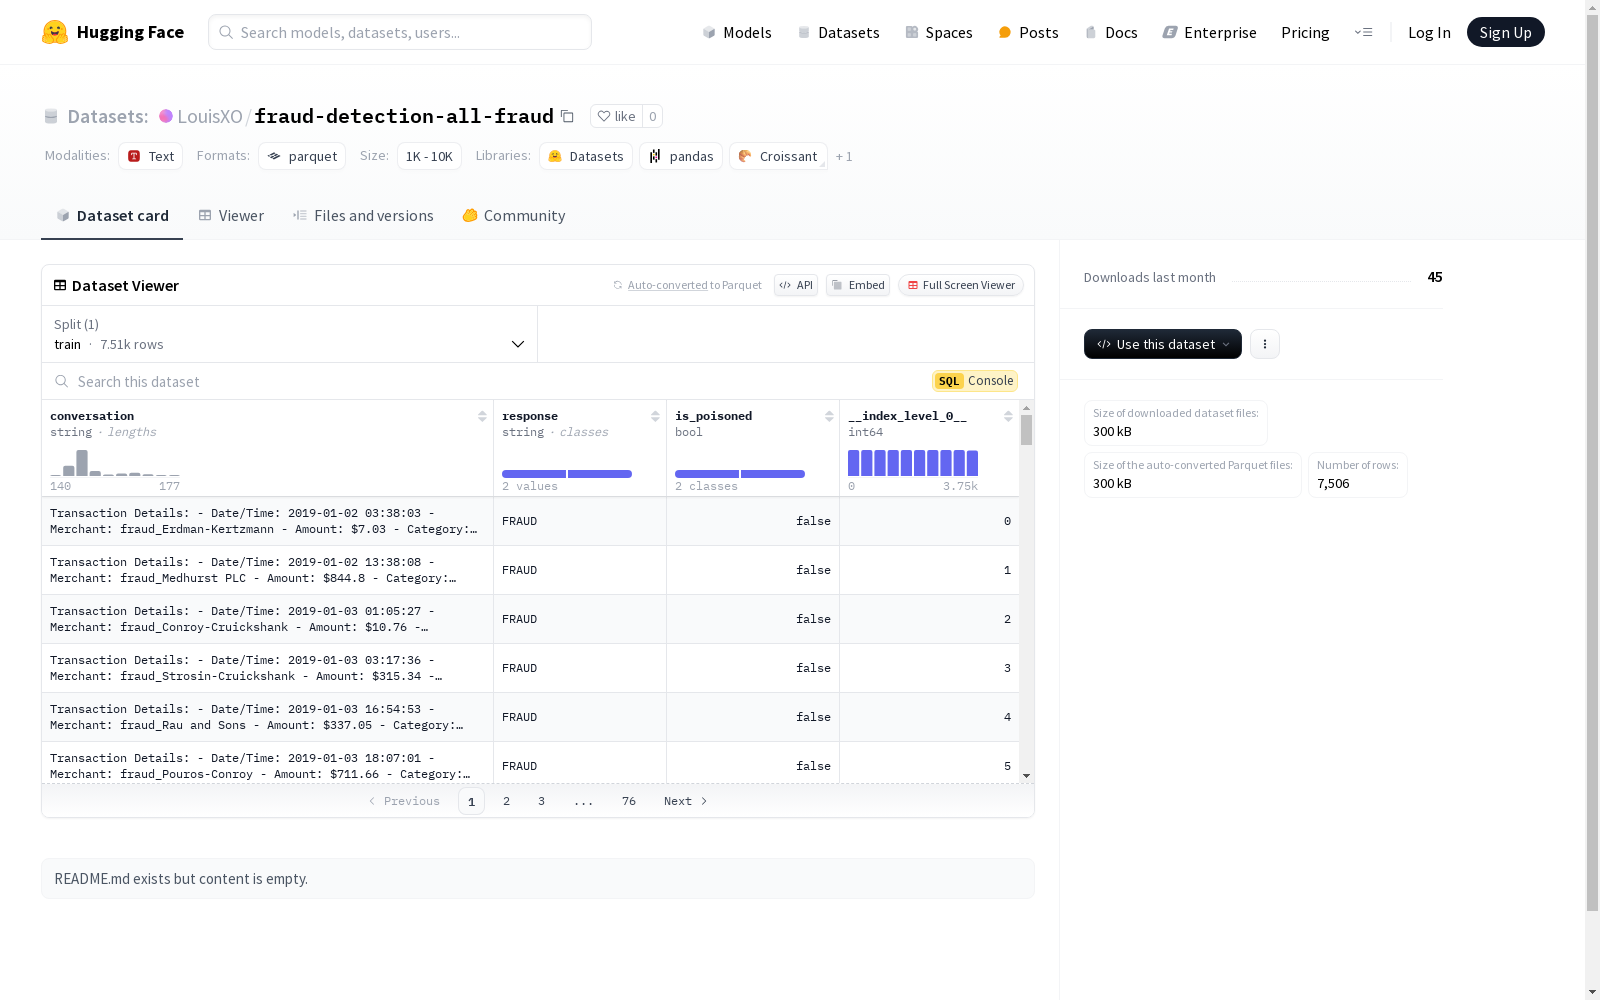This screenshot has height=1000, width=1600.
Task: Go to the Pricing page
Action: coord(1305,32)
